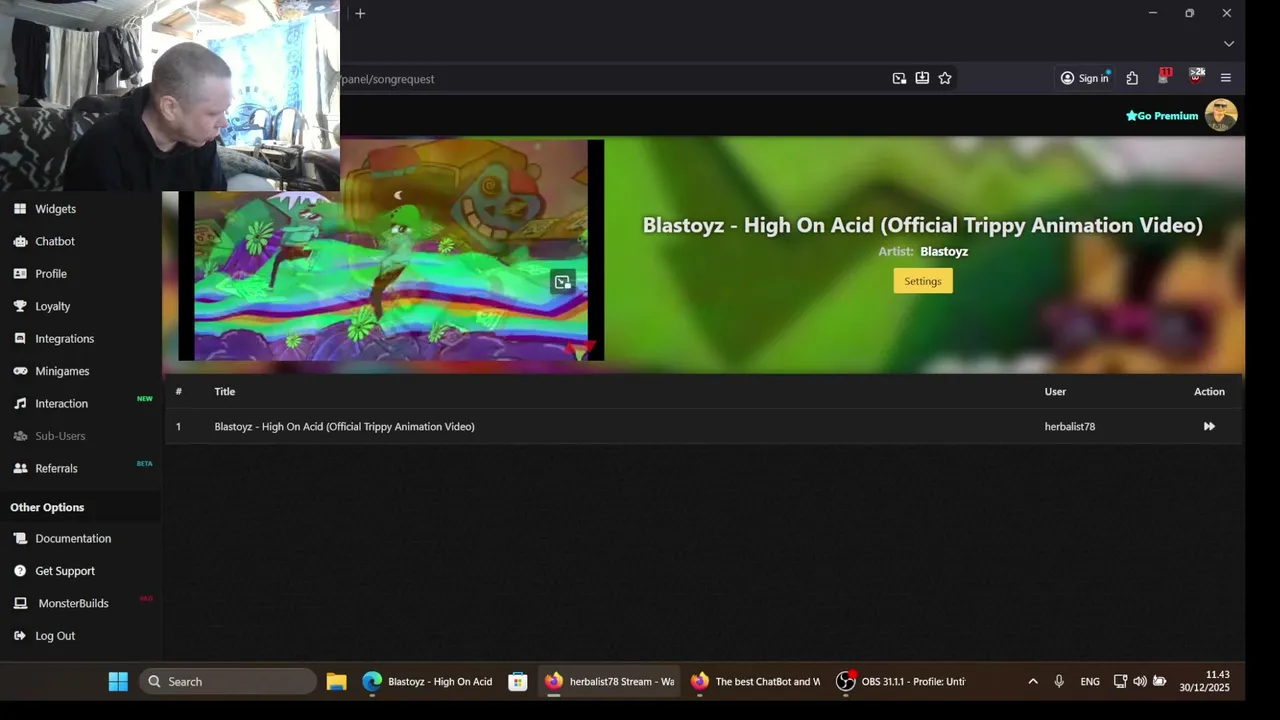
Task: Click the picture-in-picture icon in the address bar
Action: coord(899,78)
